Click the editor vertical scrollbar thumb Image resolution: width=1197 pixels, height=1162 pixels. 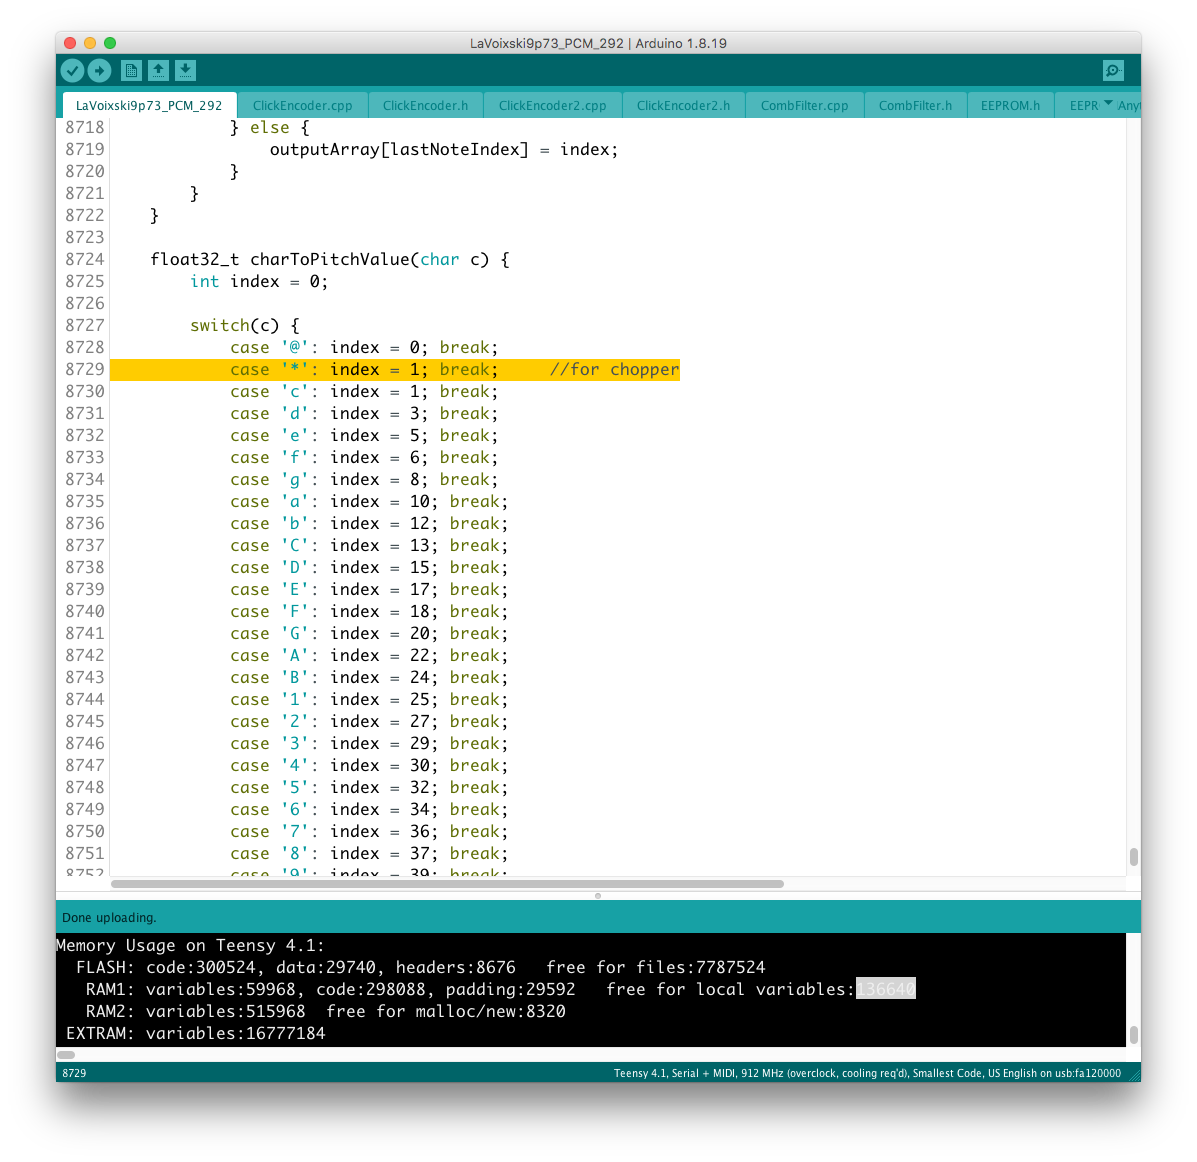coord(1133,857)
